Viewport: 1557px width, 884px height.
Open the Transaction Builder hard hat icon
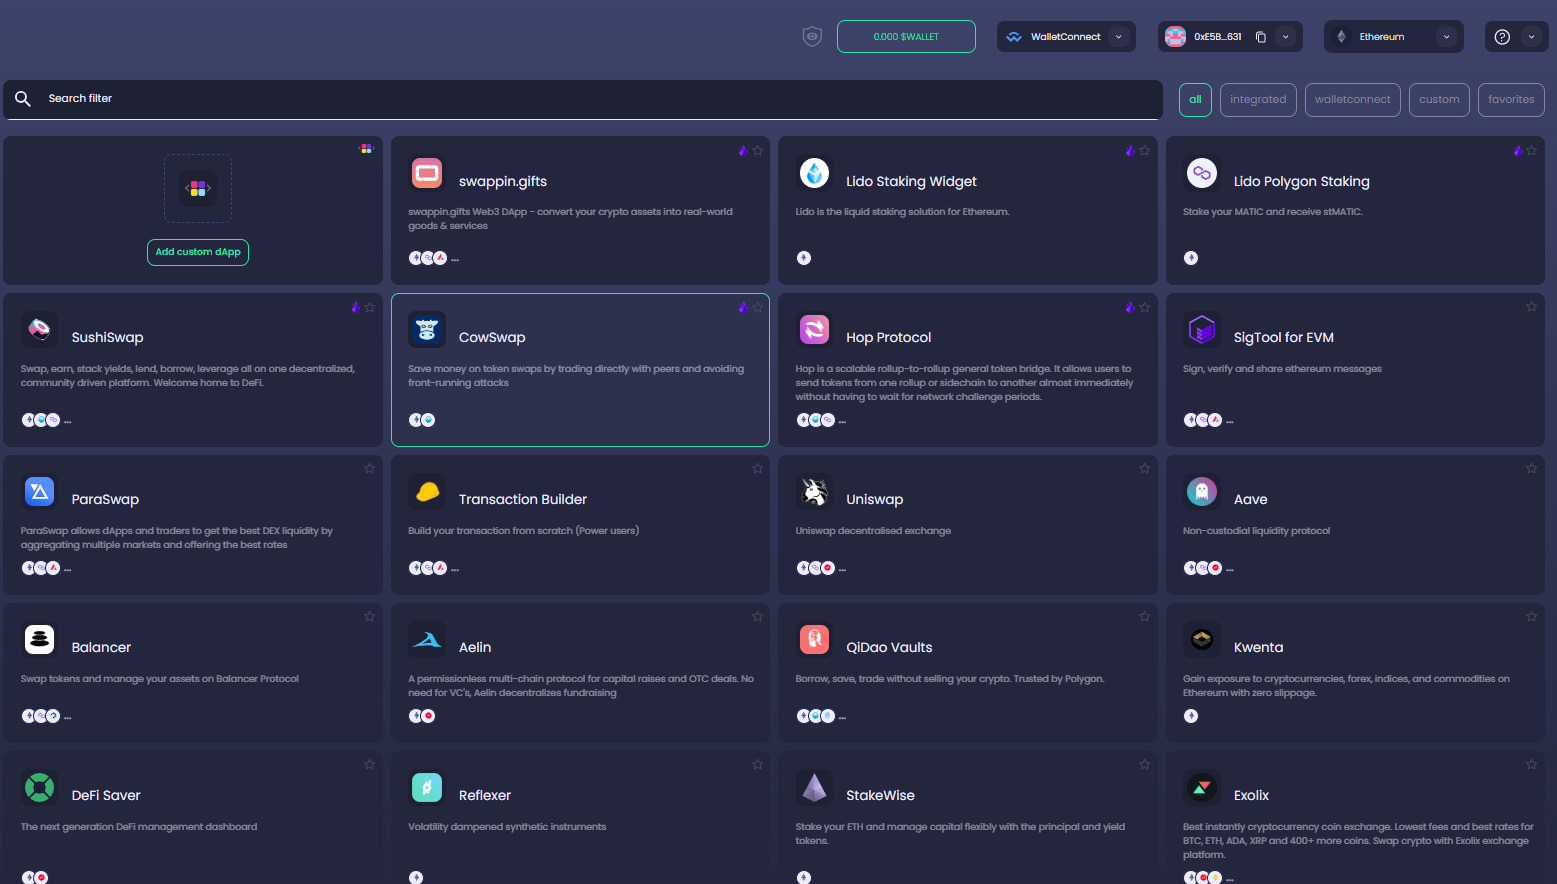coord(427,491)
